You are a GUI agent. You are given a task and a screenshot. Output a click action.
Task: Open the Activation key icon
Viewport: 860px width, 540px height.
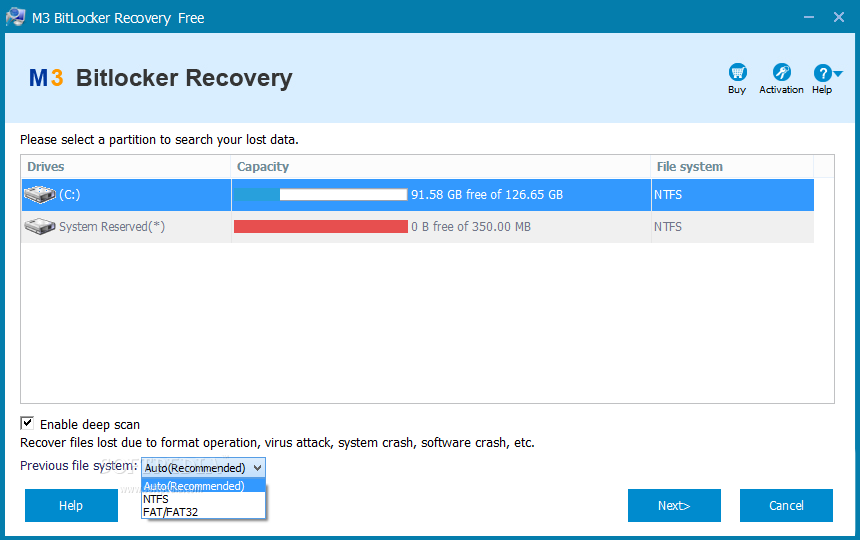pyautogui.click(x=781, y=72)
